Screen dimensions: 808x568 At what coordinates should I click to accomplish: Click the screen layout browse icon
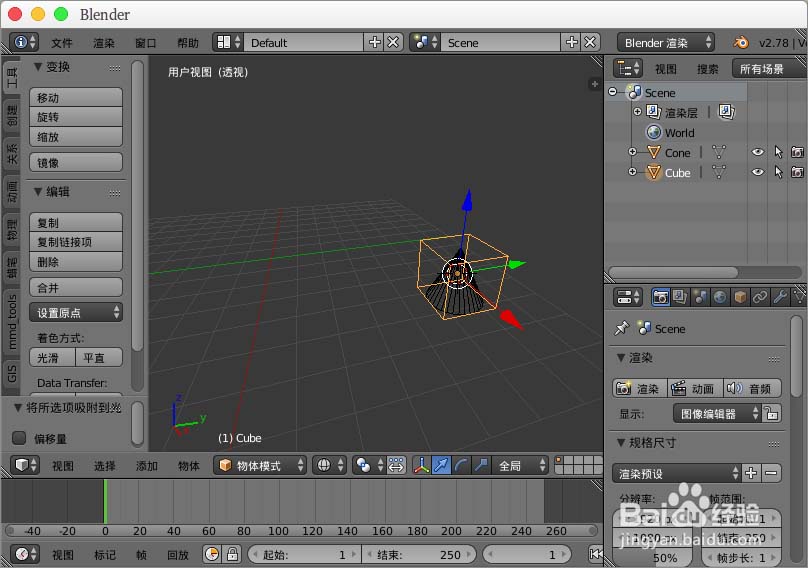click(228, 42)
